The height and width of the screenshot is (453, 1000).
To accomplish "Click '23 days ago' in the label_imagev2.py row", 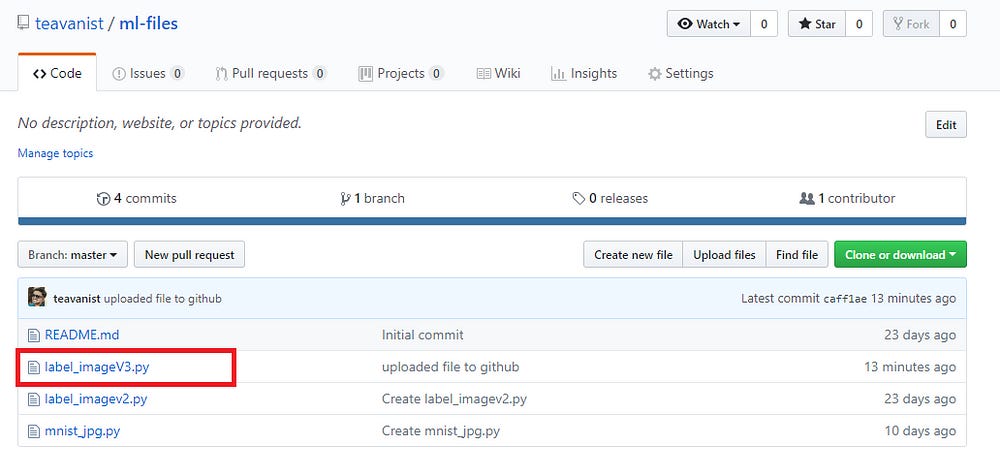I will pos(920,399).
